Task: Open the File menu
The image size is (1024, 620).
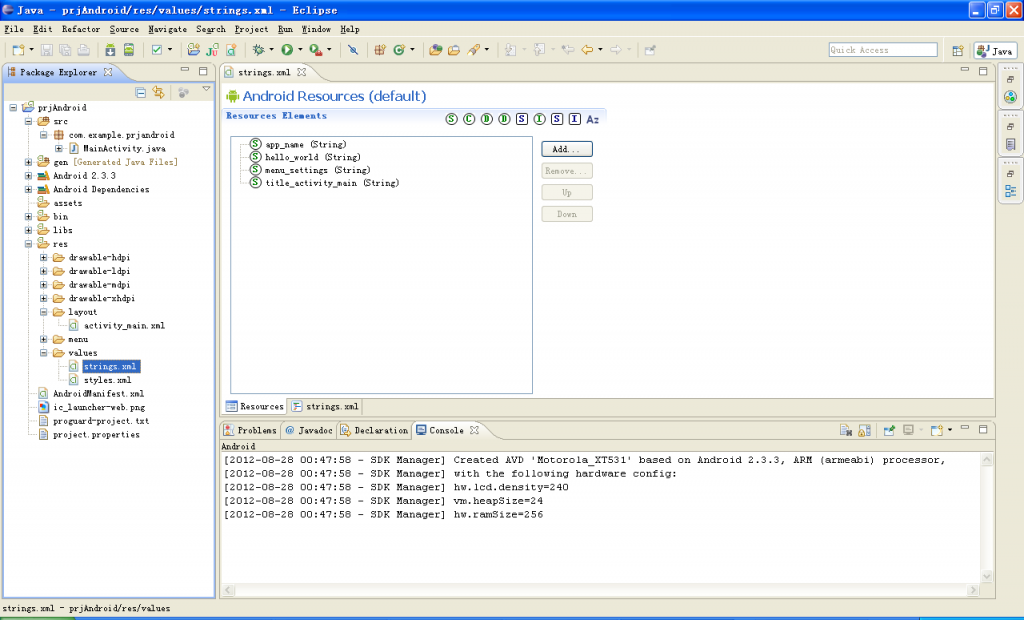Action: click(x=14, y=29)
